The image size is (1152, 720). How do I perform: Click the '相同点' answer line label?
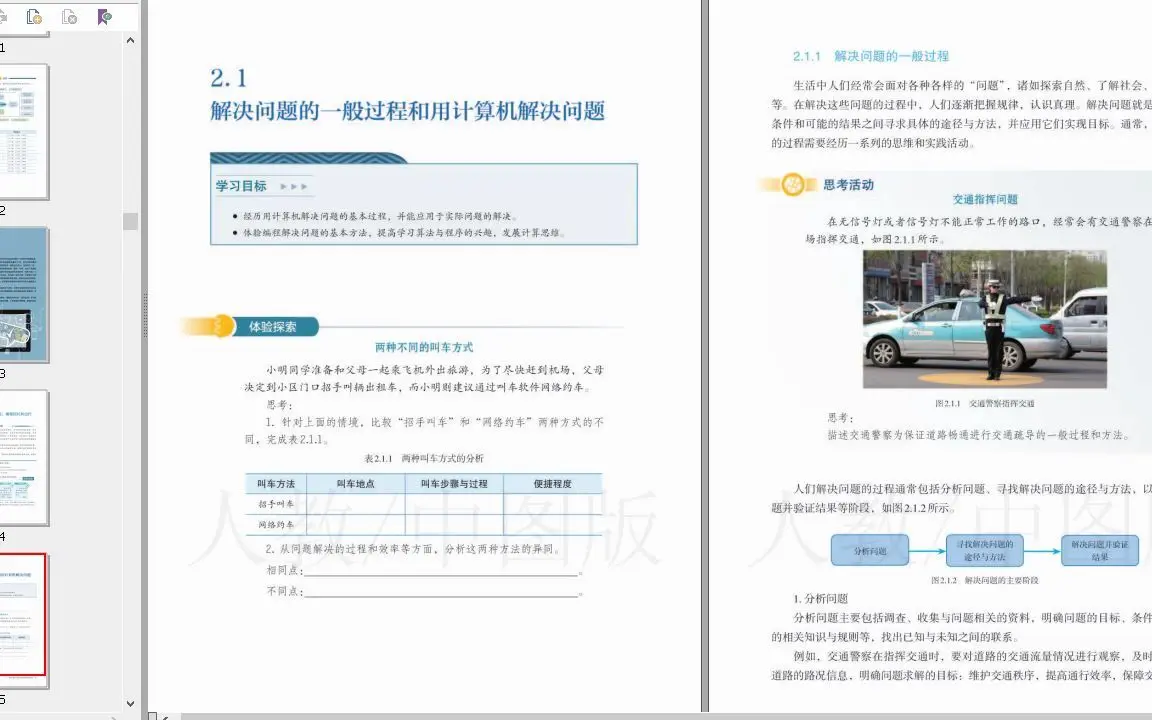[x=285, y=570]
